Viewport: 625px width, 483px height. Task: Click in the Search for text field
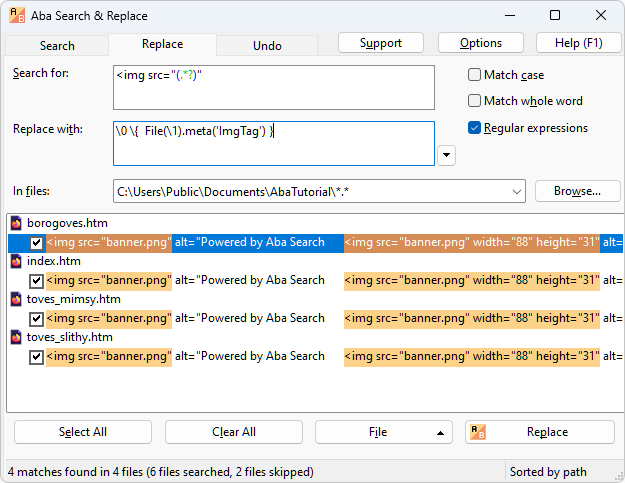274,87
